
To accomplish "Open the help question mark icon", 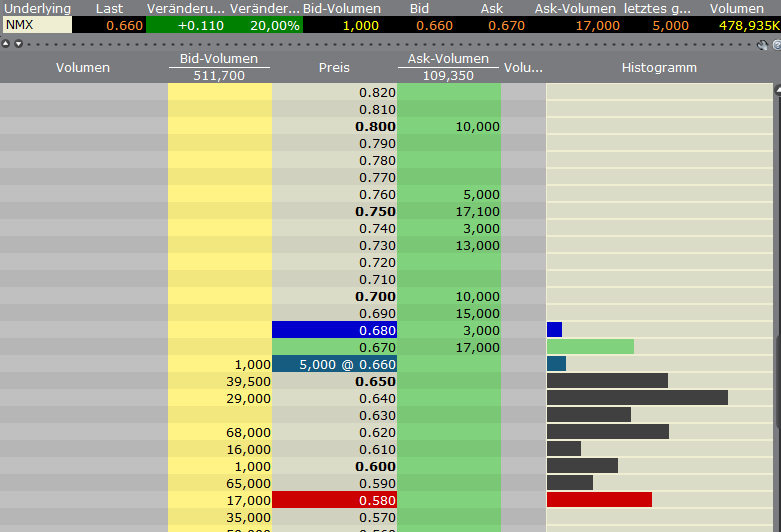I will [x=776, y=45].
